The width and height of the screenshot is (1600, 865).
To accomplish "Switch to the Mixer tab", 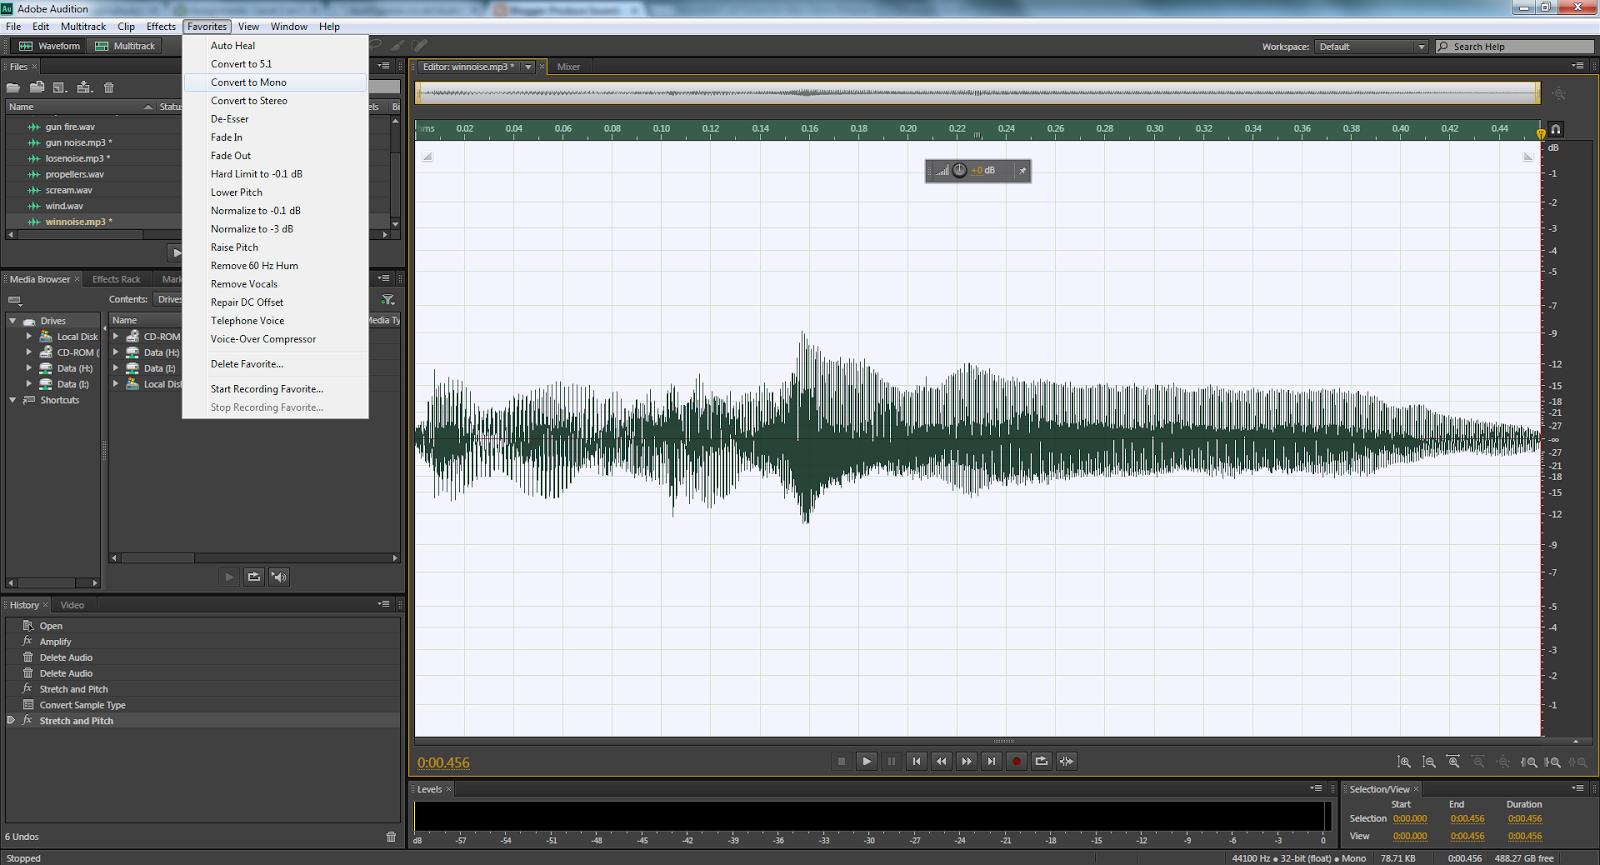I will [x=568, y=67].
